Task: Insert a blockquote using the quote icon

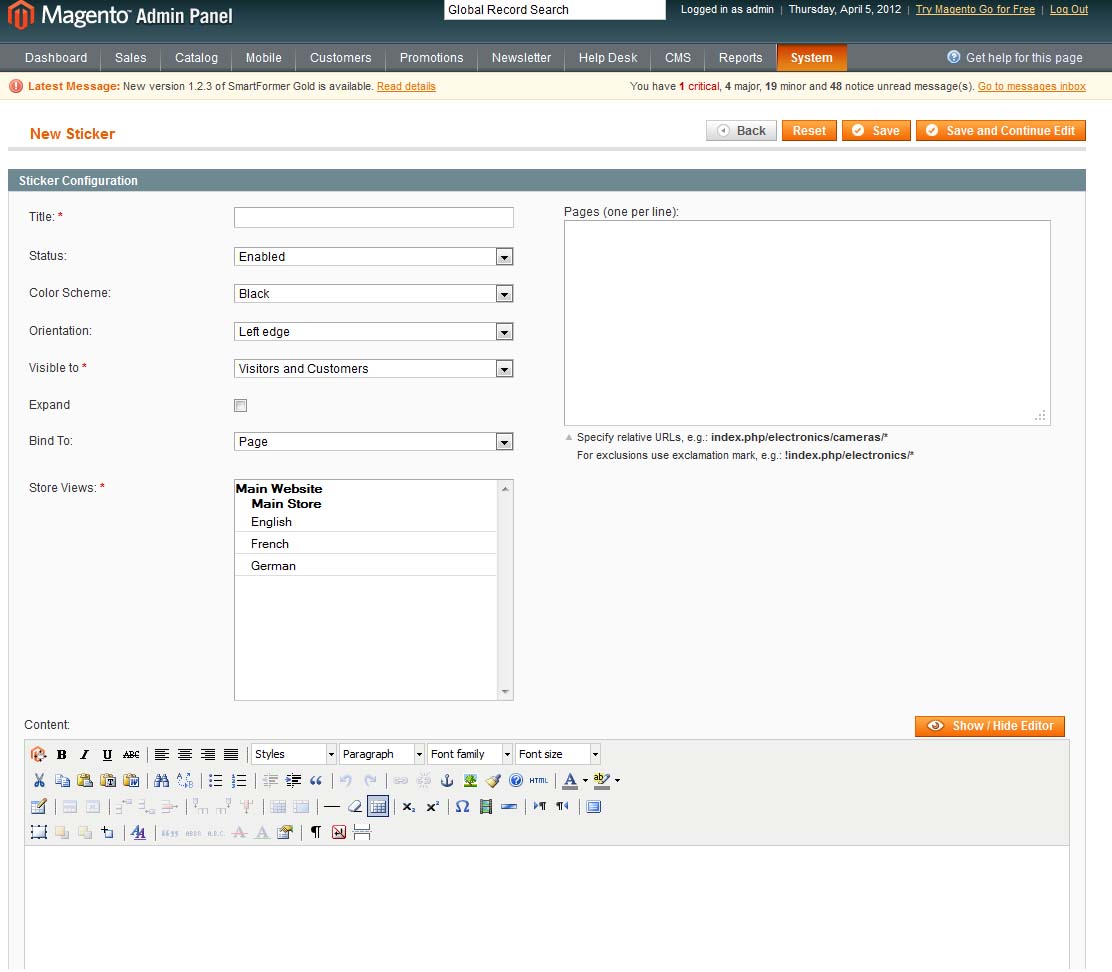Action: pyautogui.click(x=316, y=781)
